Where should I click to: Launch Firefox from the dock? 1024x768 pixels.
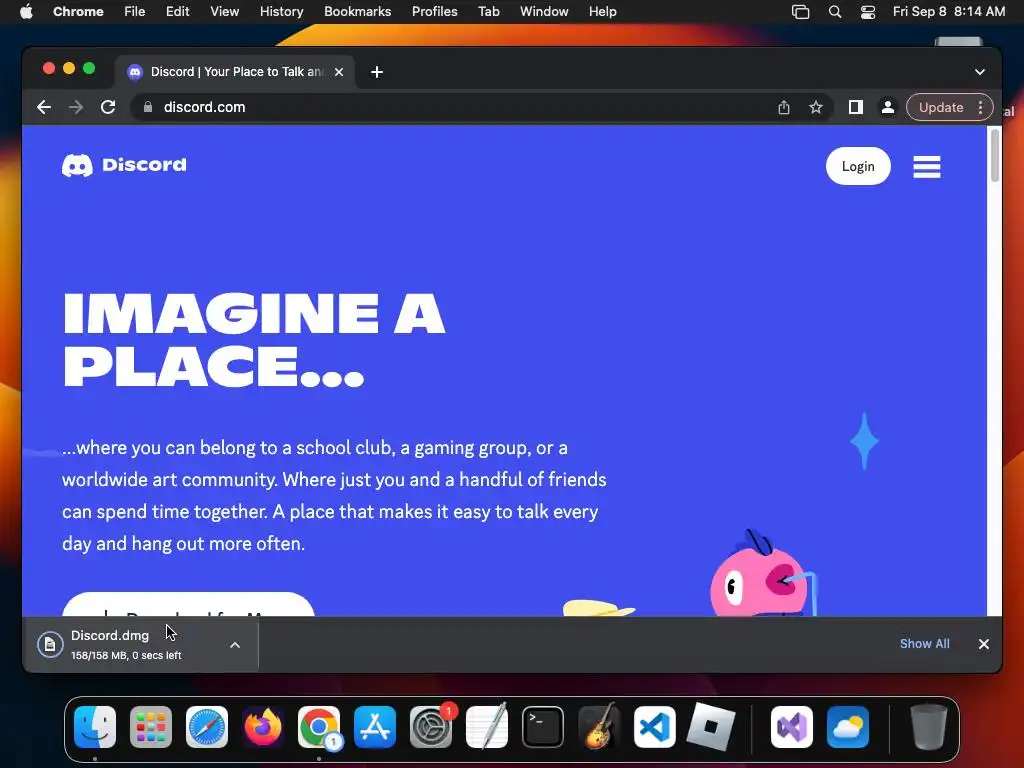click(263, 727)
